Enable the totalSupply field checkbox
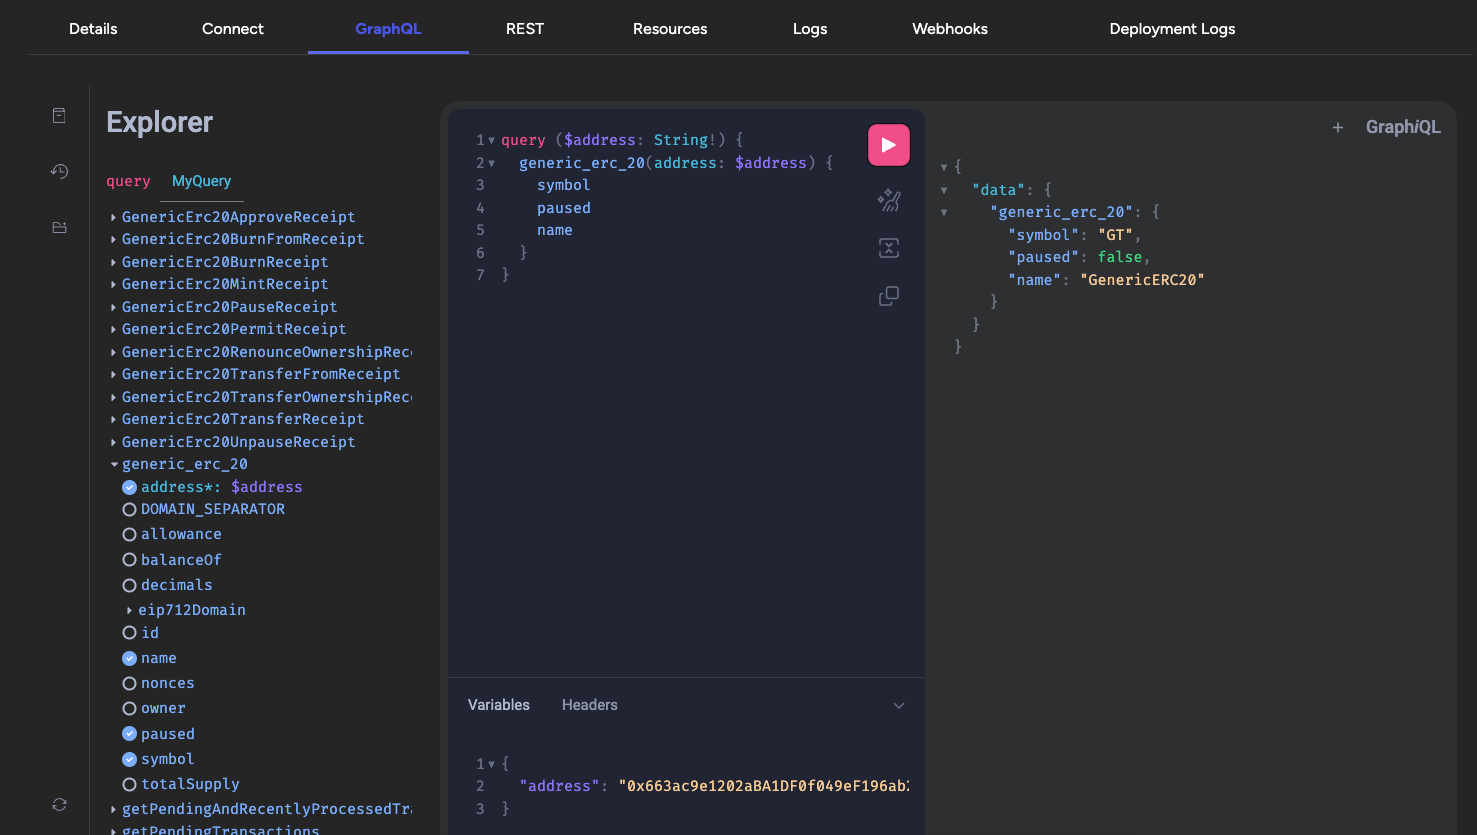 point(129,783)
